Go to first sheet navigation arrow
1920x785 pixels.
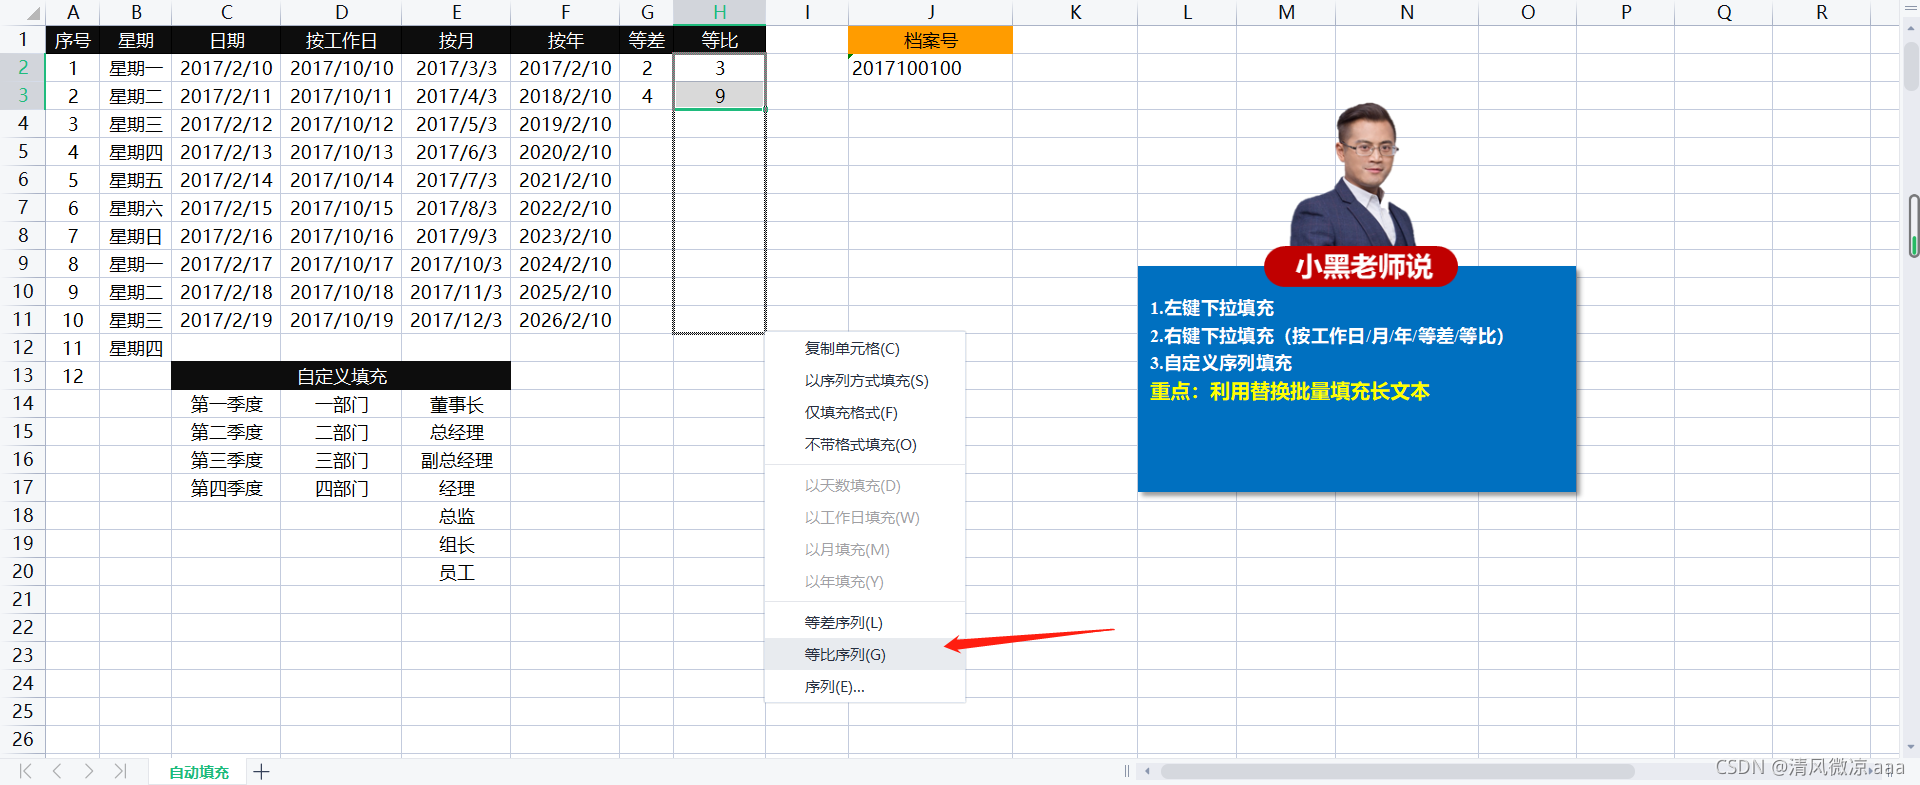coord(25,771)
